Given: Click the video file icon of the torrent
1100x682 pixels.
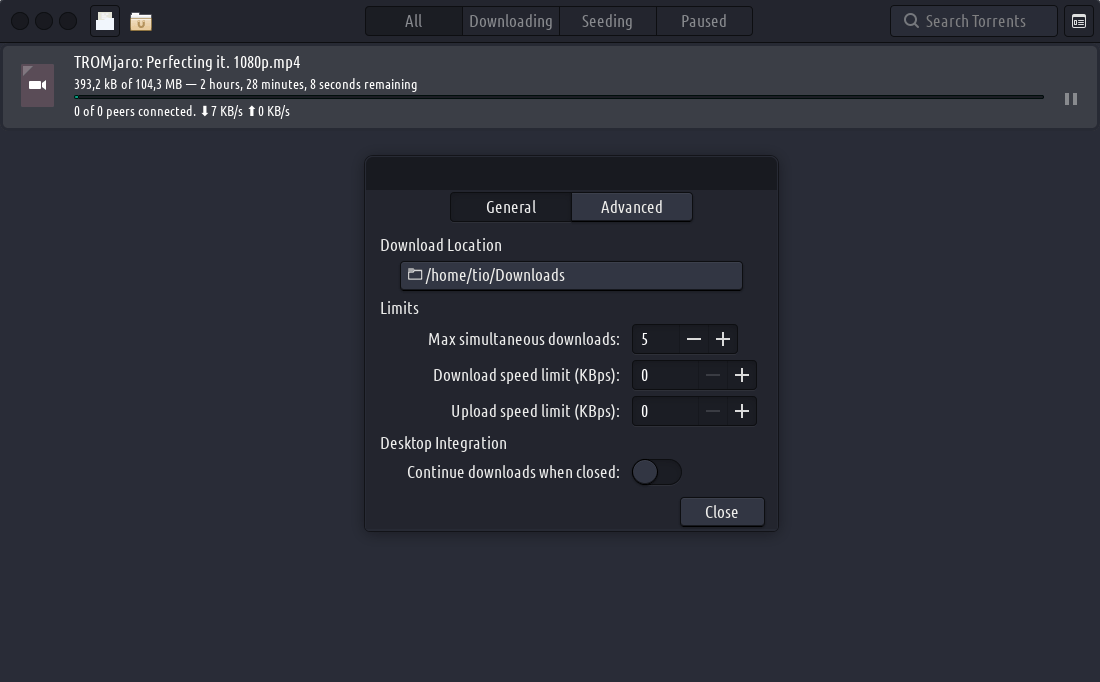Looking at the screenshot, I should point(38,85).
